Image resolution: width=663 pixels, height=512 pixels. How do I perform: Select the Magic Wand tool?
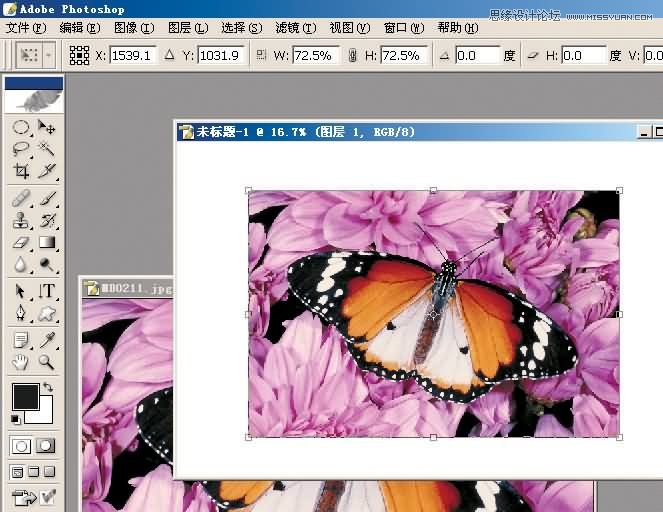point(46,148)
